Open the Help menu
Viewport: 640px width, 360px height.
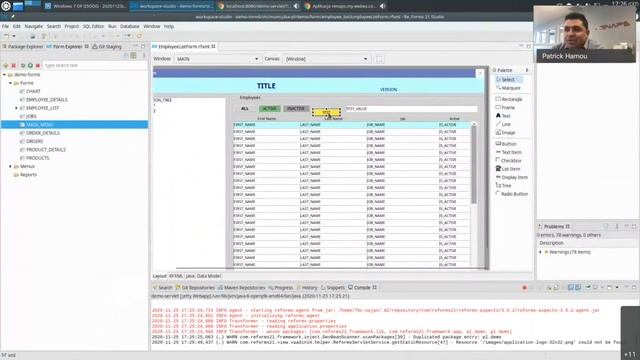coord(169,26)
